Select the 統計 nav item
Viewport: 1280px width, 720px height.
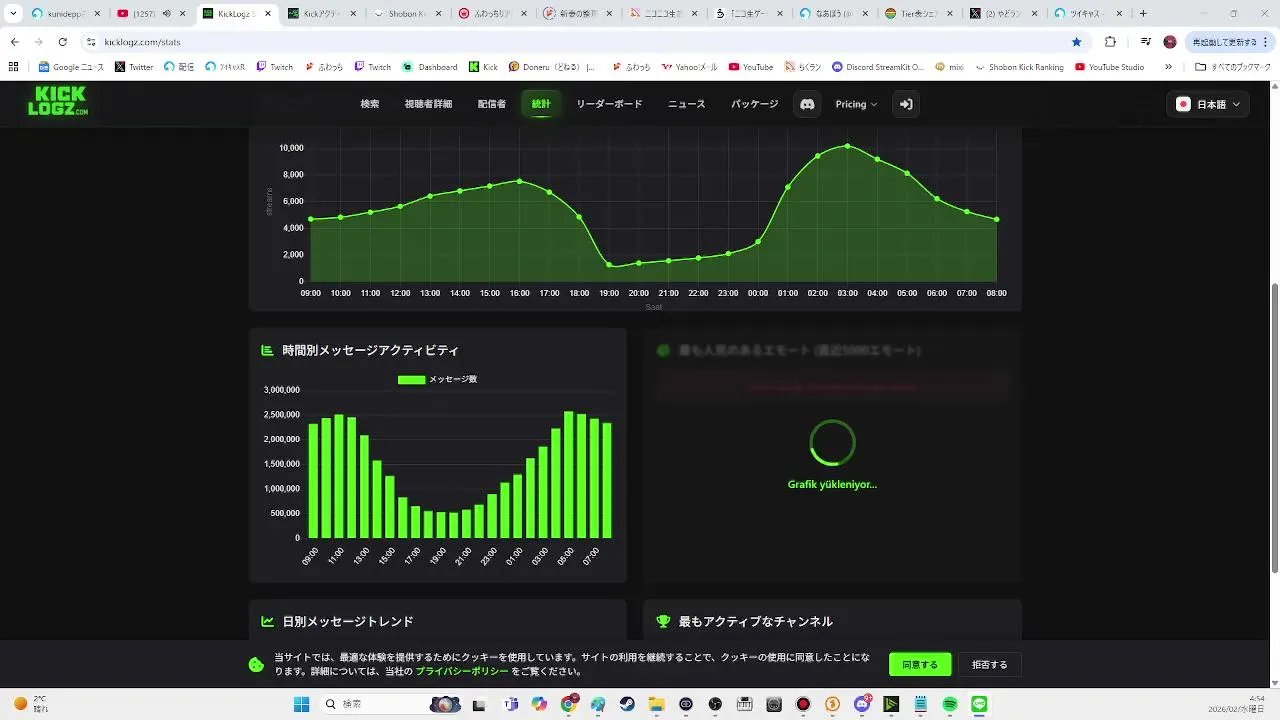(x=541, y=104)
